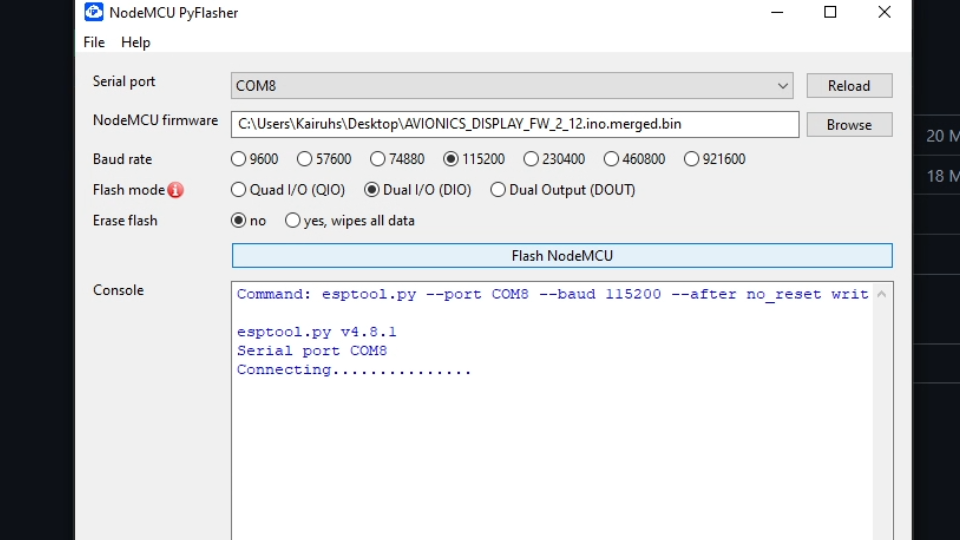Click the Reload ports button

pos(849,86)
